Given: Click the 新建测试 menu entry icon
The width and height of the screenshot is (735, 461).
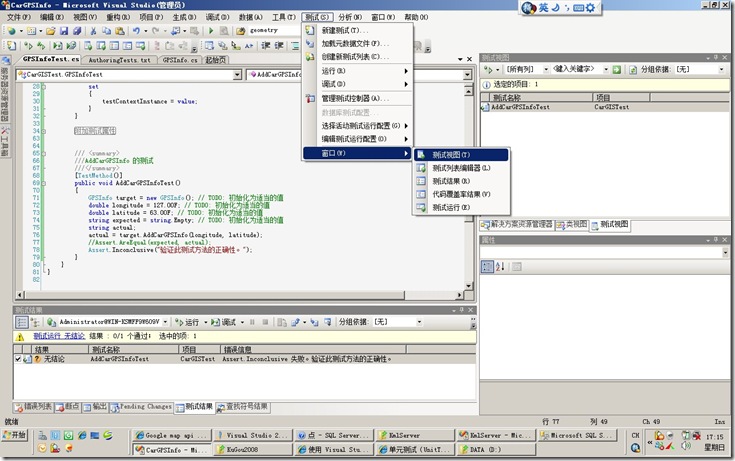Looking at the screenshot, I should click(310, 30).
